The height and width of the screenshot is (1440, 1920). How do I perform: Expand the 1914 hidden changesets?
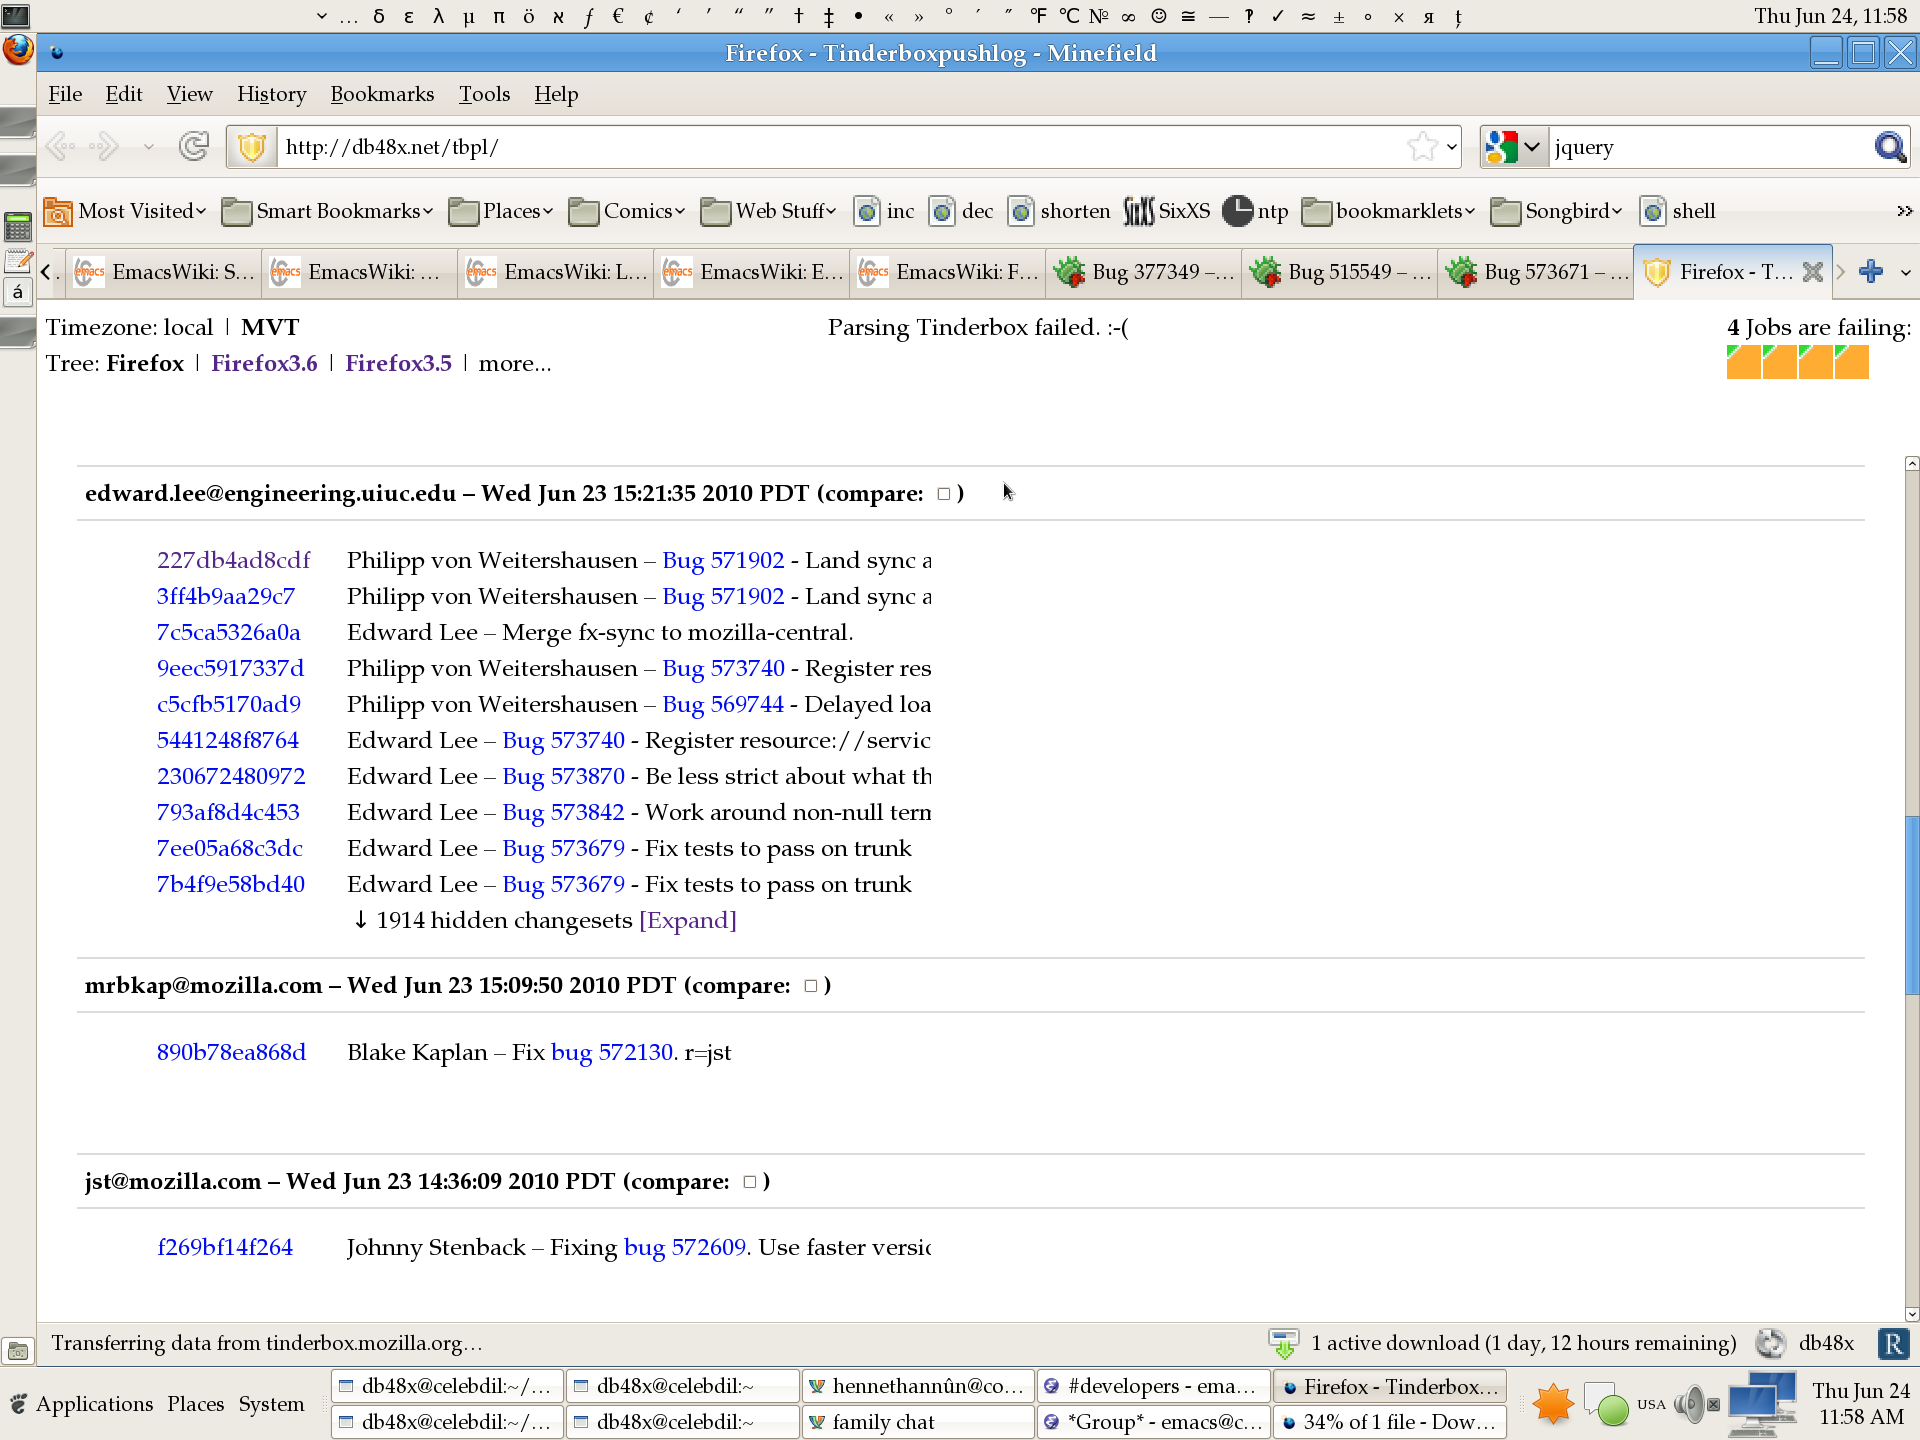click(688, 920)
